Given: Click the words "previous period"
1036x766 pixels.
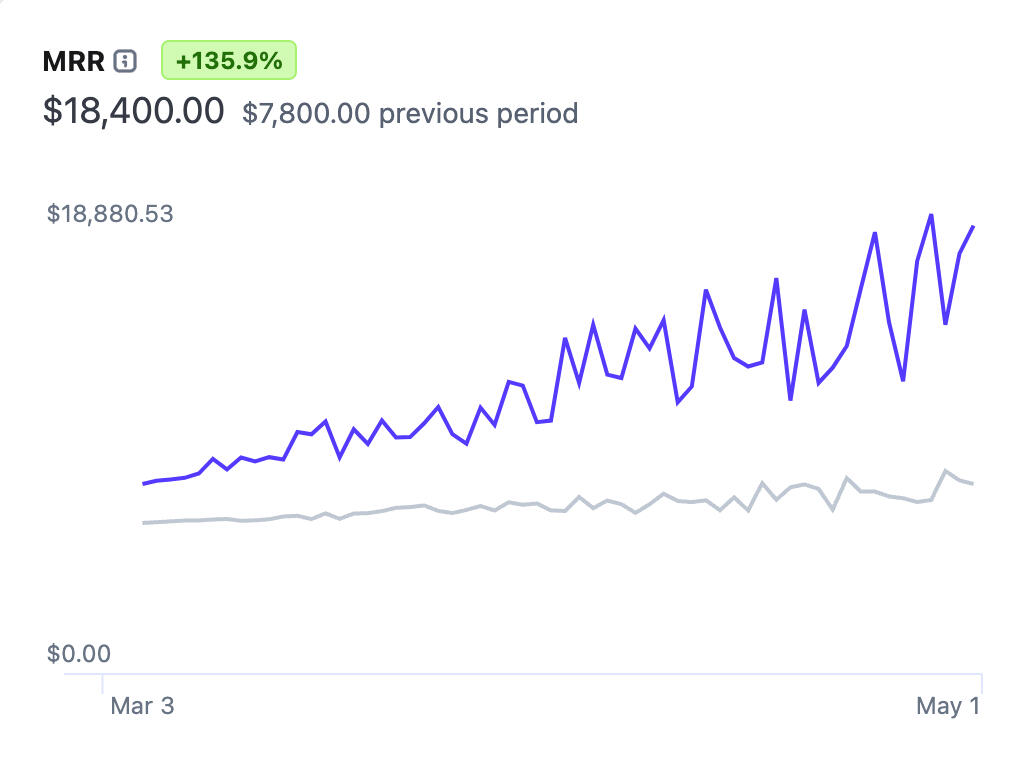Looking at the screenshot, I should [479, 113].
